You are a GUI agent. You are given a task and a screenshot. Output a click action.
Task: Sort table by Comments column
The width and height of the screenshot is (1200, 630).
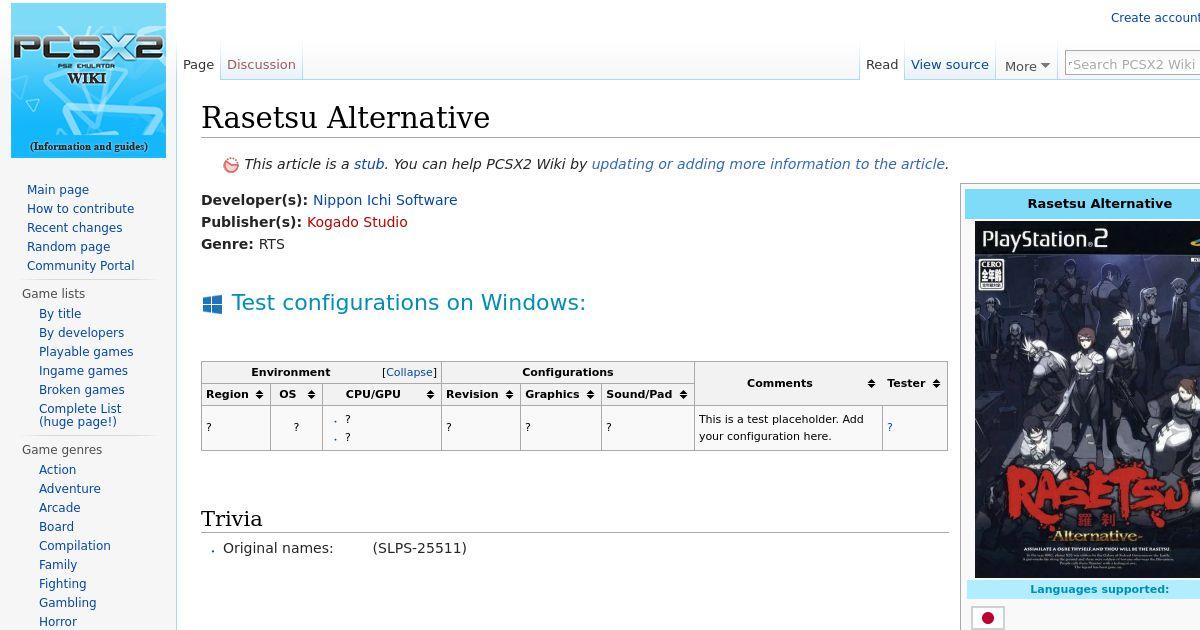[788, 384]
